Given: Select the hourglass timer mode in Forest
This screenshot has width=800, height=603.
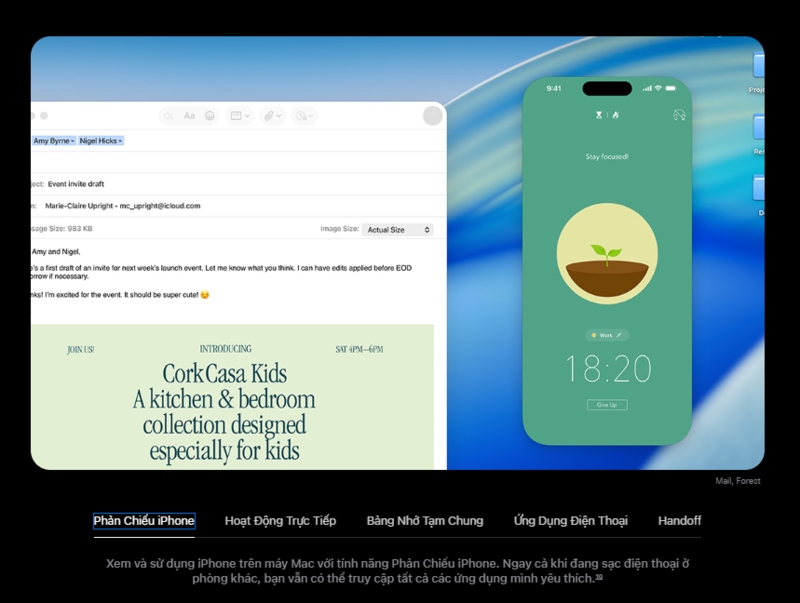Looking at the screenshot, I should click(600, 115).
